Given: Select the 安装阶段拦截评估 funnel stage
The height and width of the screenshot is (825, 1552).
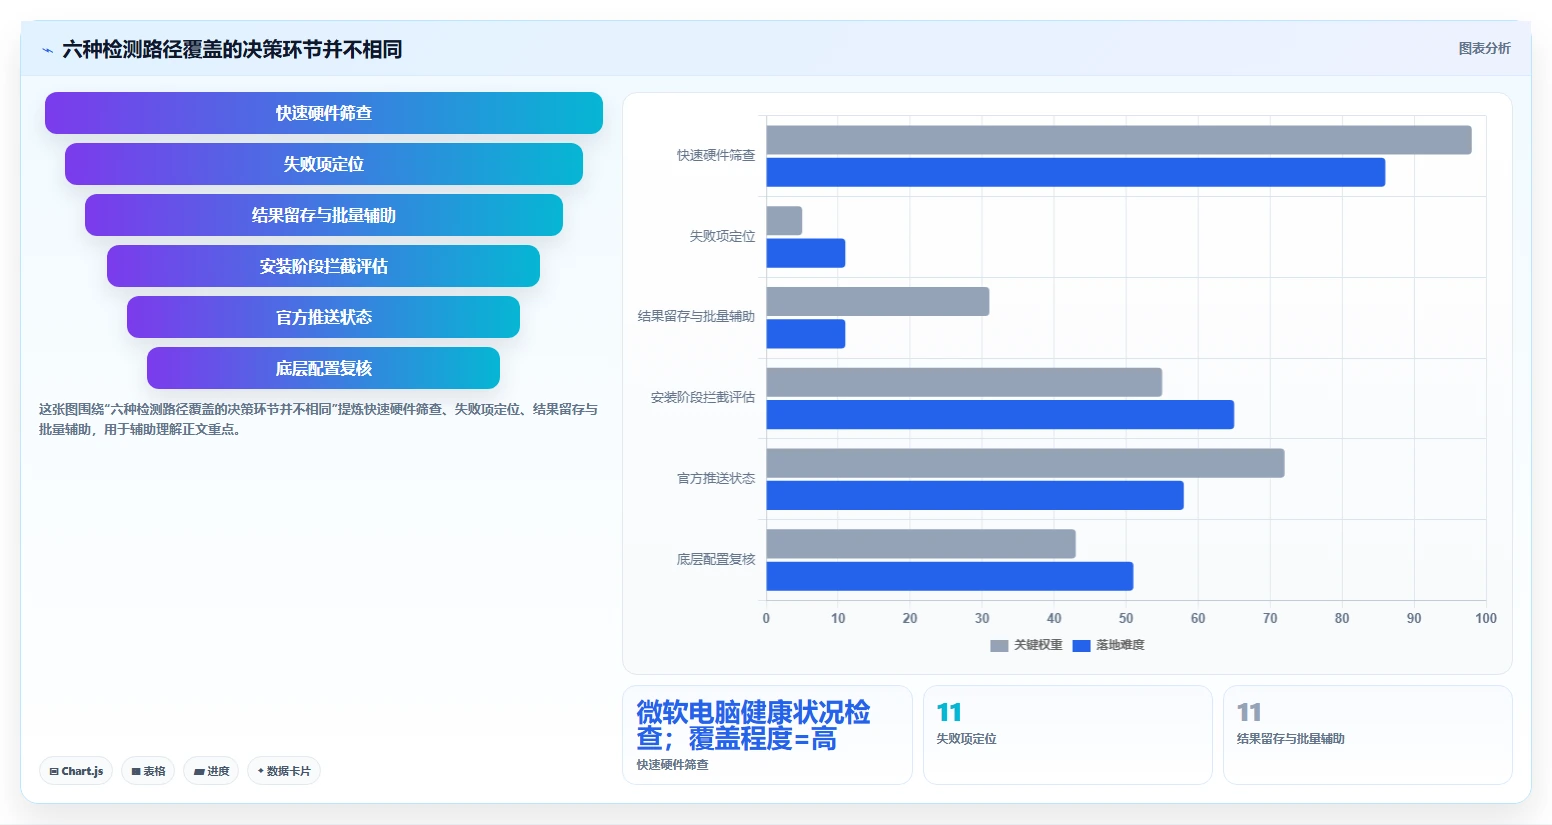Looking at the screenshot, I should [x=324, y=266].
